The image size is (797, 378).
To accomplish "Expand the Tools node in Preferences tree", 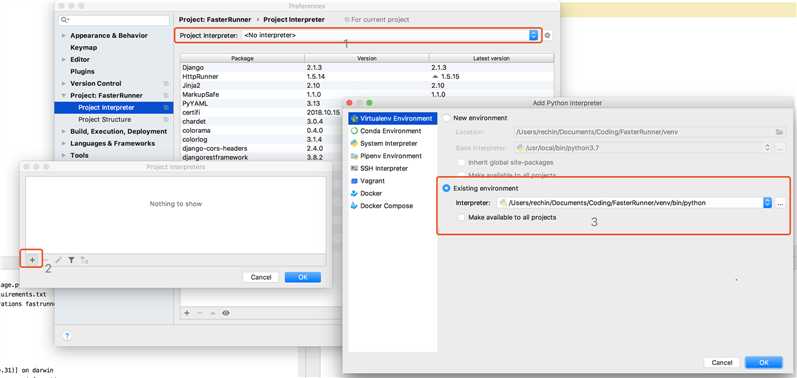I will pos(64,155).
